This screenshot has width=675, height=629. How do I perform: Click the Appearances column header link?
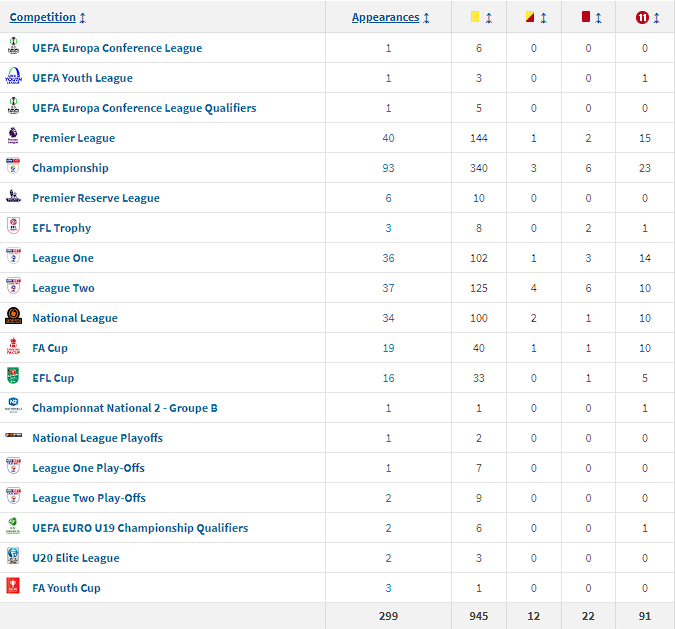[385, 17]
